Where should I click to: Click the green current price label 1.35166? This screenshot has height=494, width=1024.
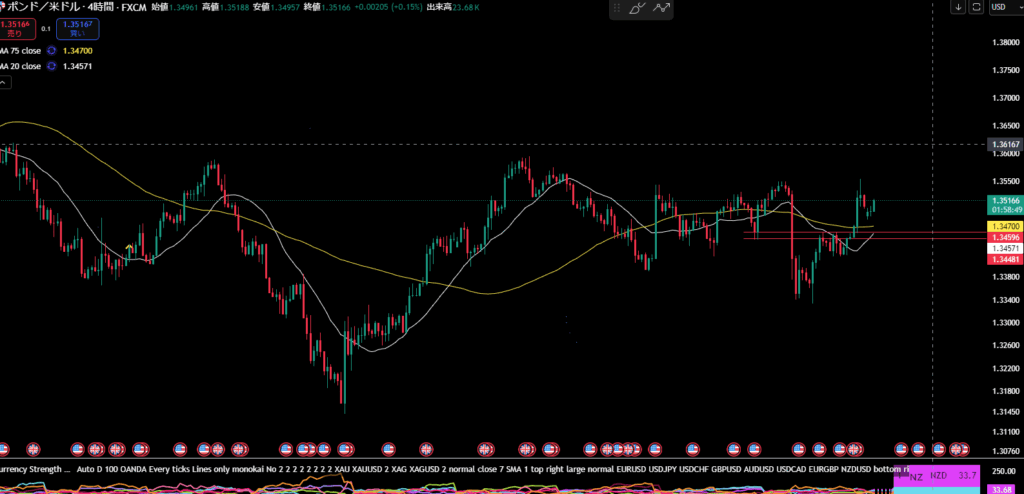(1003, 201)
